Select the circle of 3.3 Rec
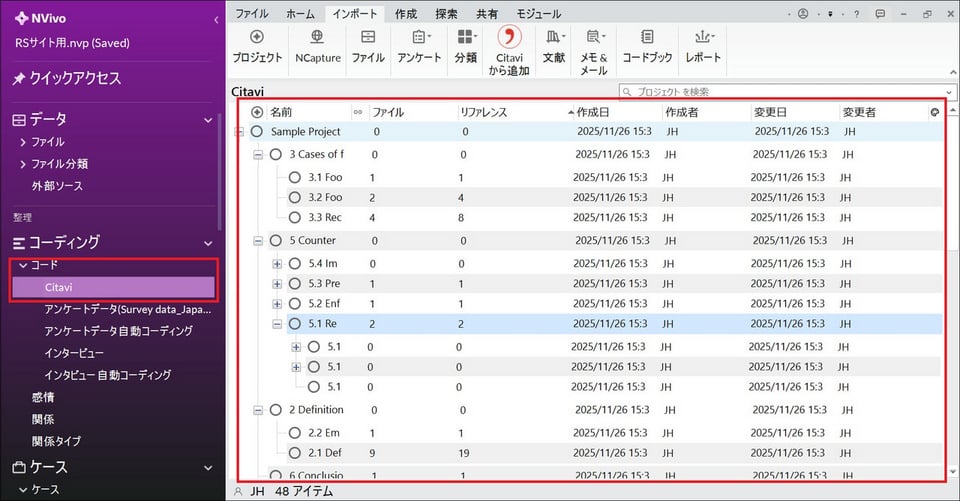 pos(294,217)
